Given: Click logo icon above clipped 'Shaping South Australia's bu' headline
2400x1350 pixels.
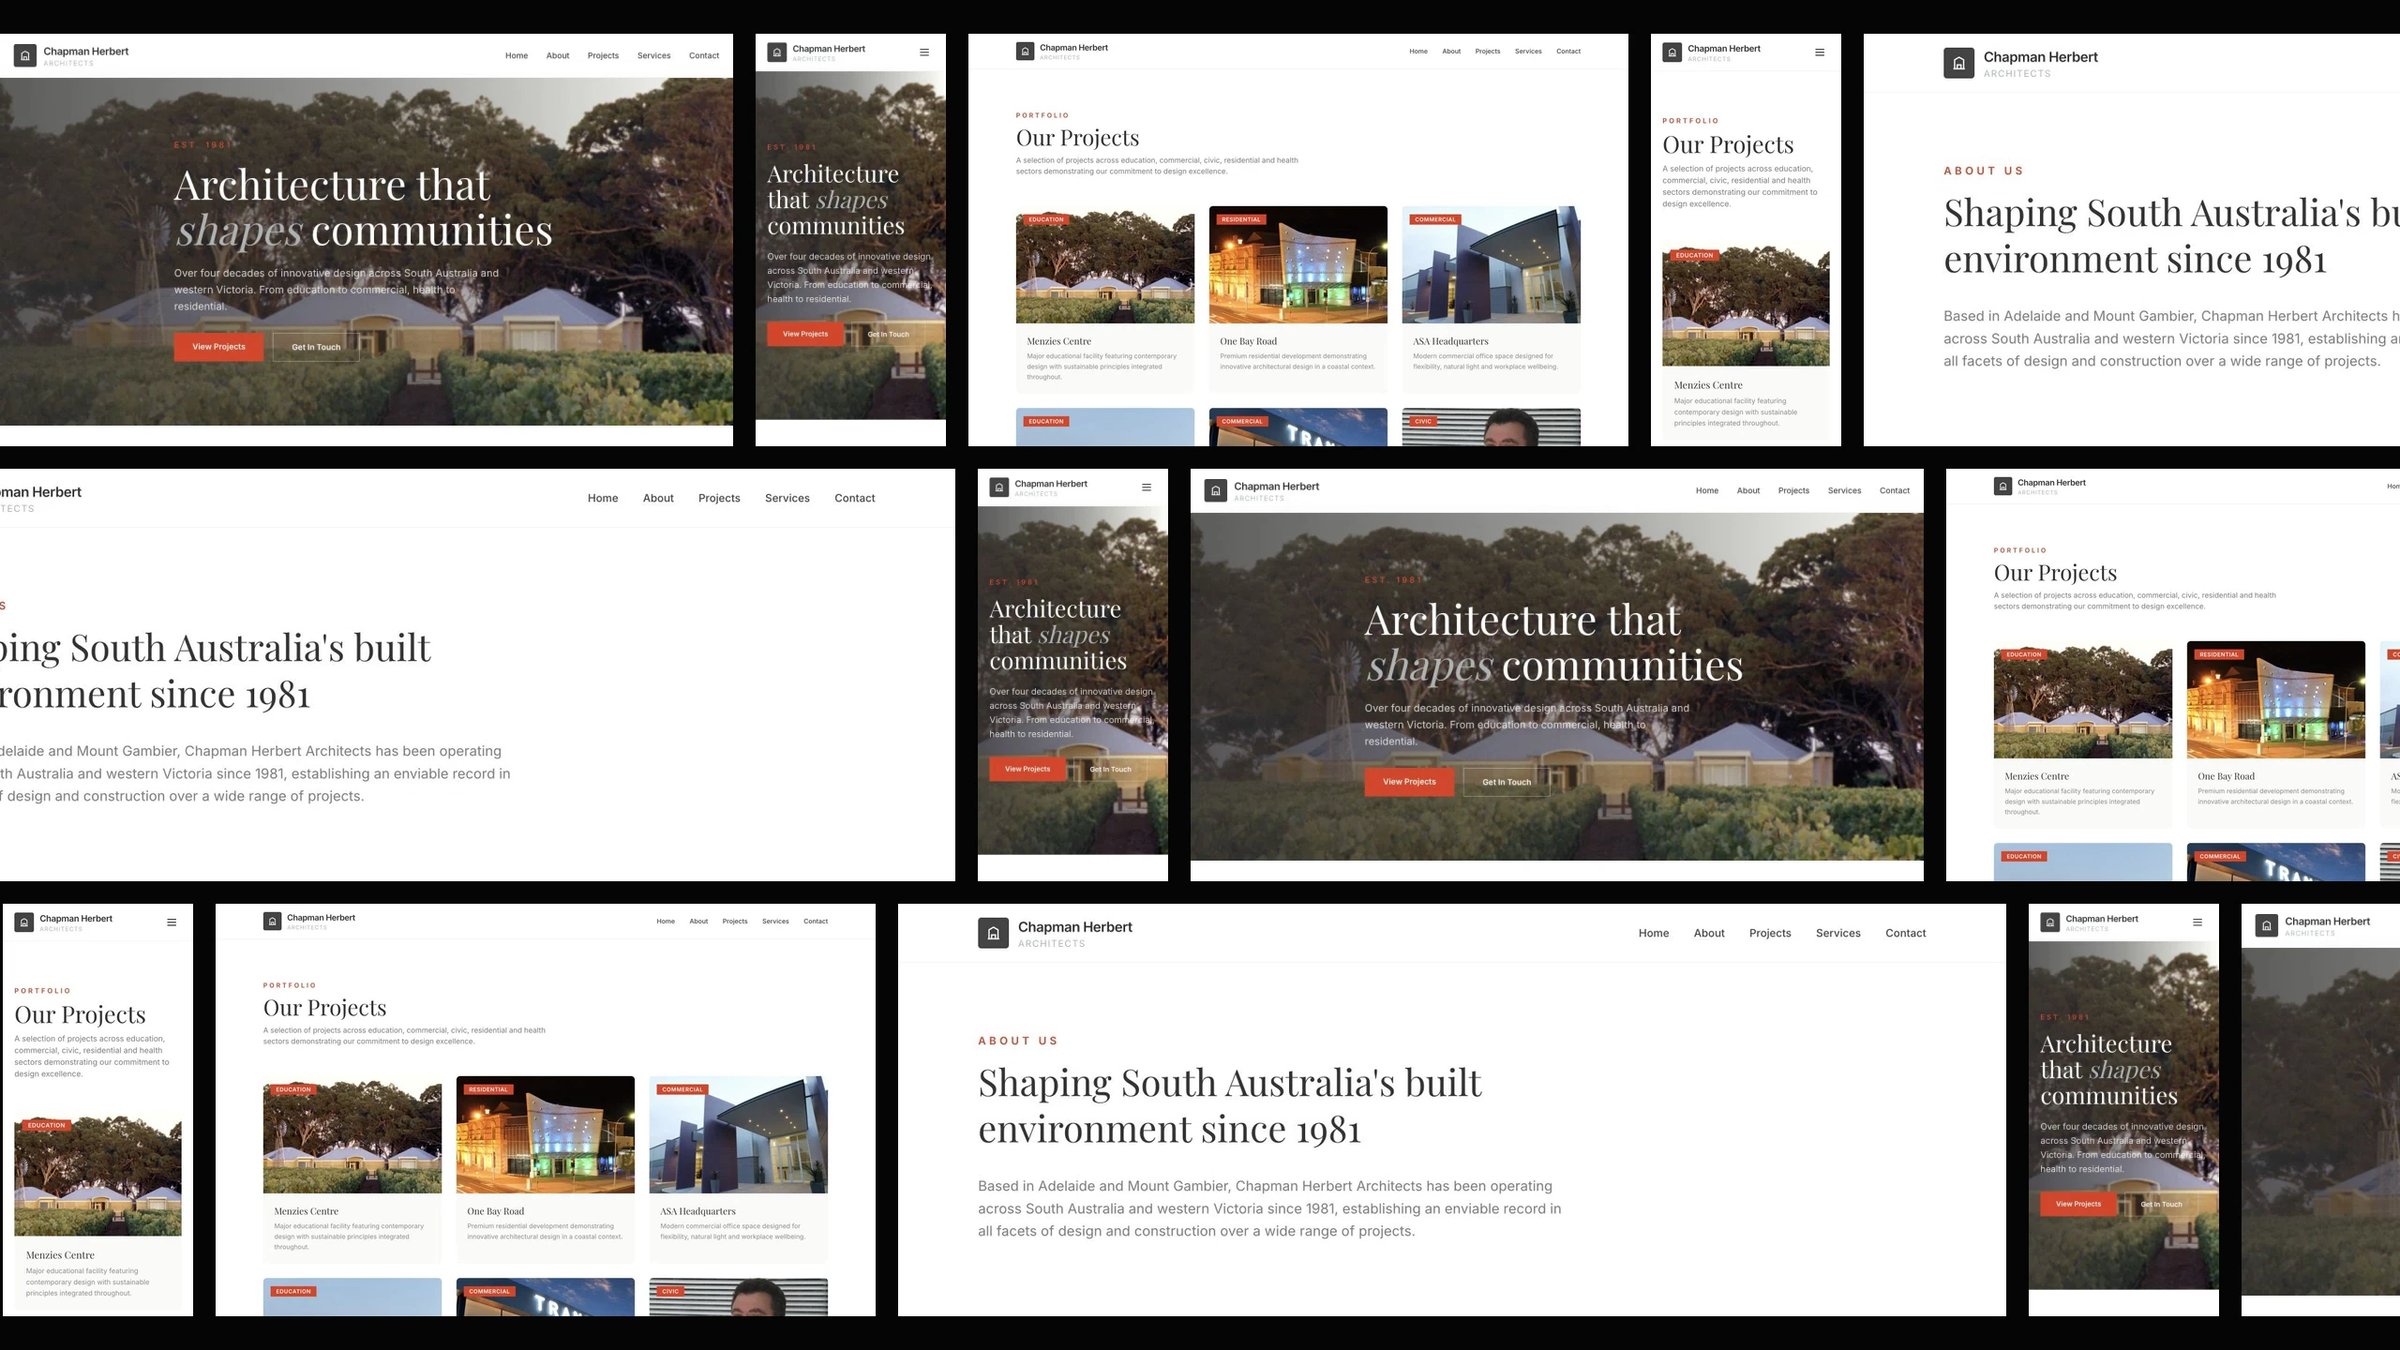Looking at the screenshot, I should point(1959,63).
